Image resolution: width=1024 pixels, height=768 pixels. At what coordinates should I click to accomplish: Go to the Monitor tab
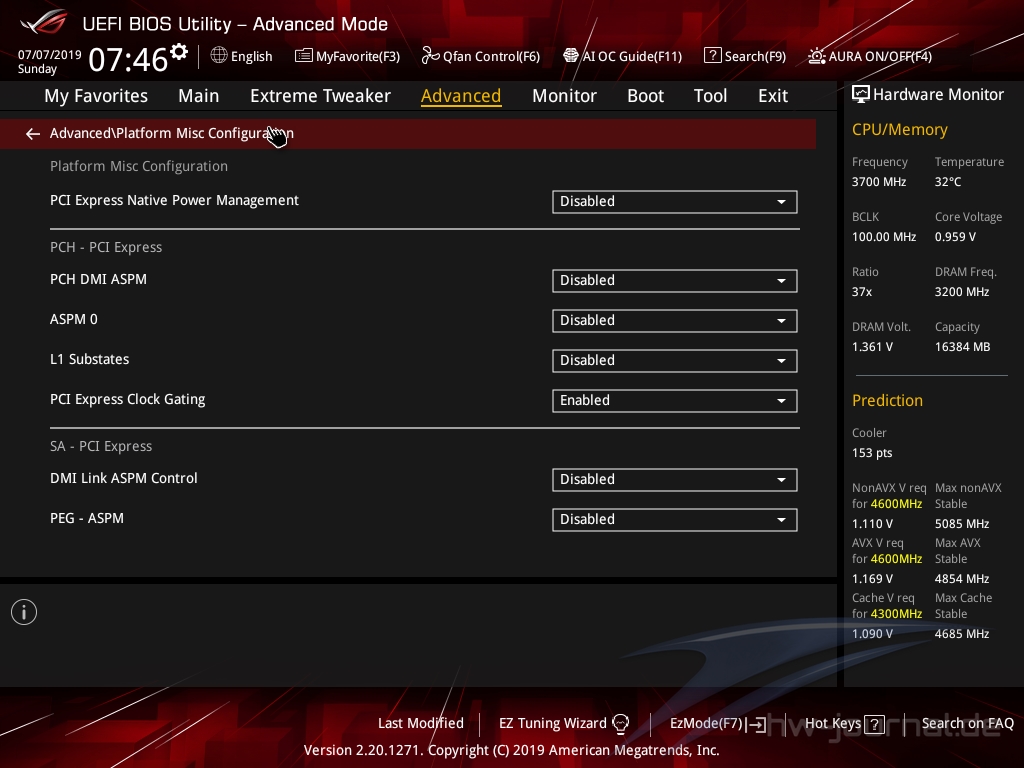564,96
